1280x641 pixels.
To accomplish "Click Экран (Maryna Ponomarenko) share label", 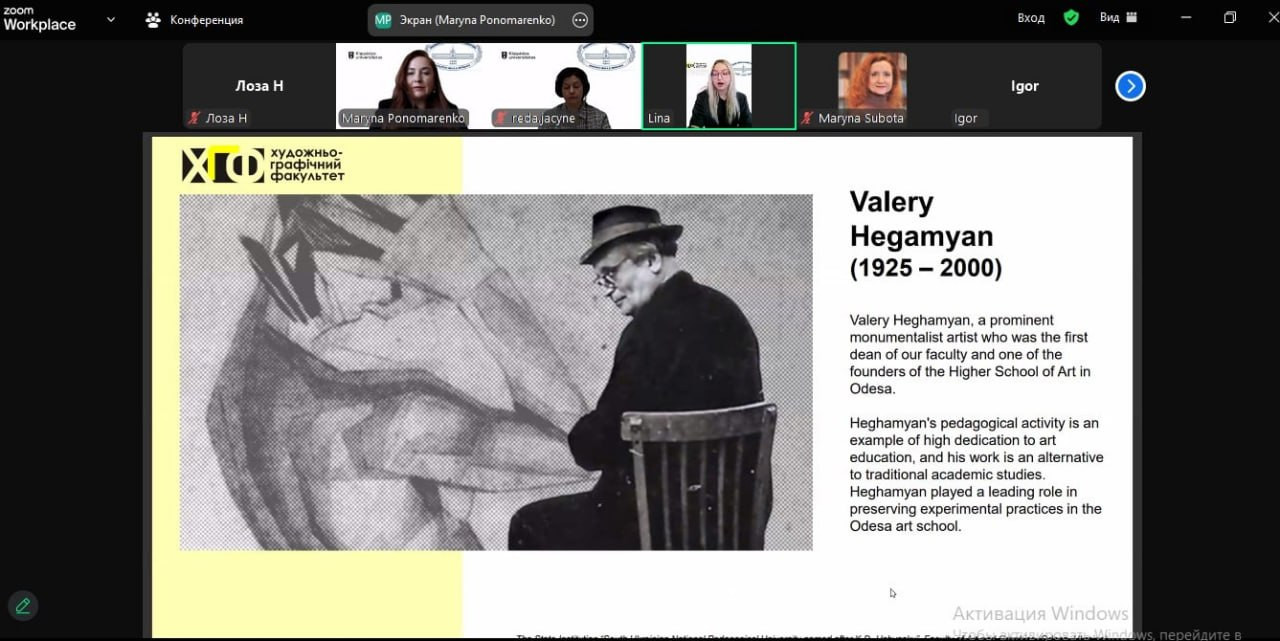I will tap(478, 20).
